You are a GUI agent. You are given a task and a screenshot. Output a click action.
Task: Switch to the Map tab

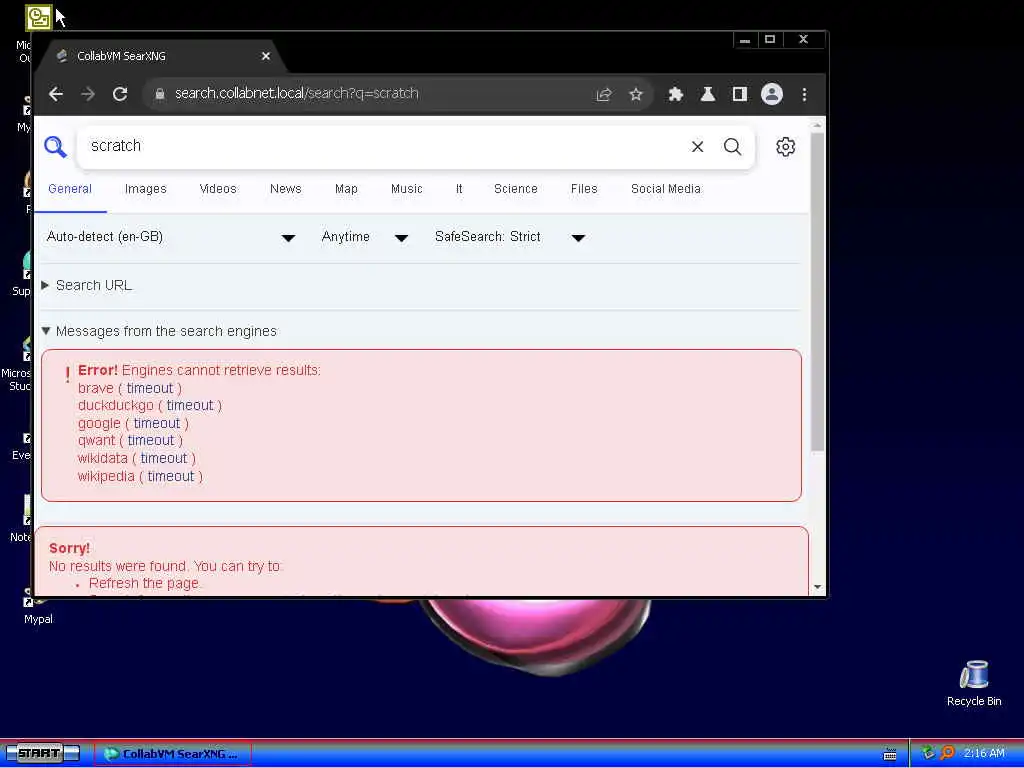(x=346, y=189)
